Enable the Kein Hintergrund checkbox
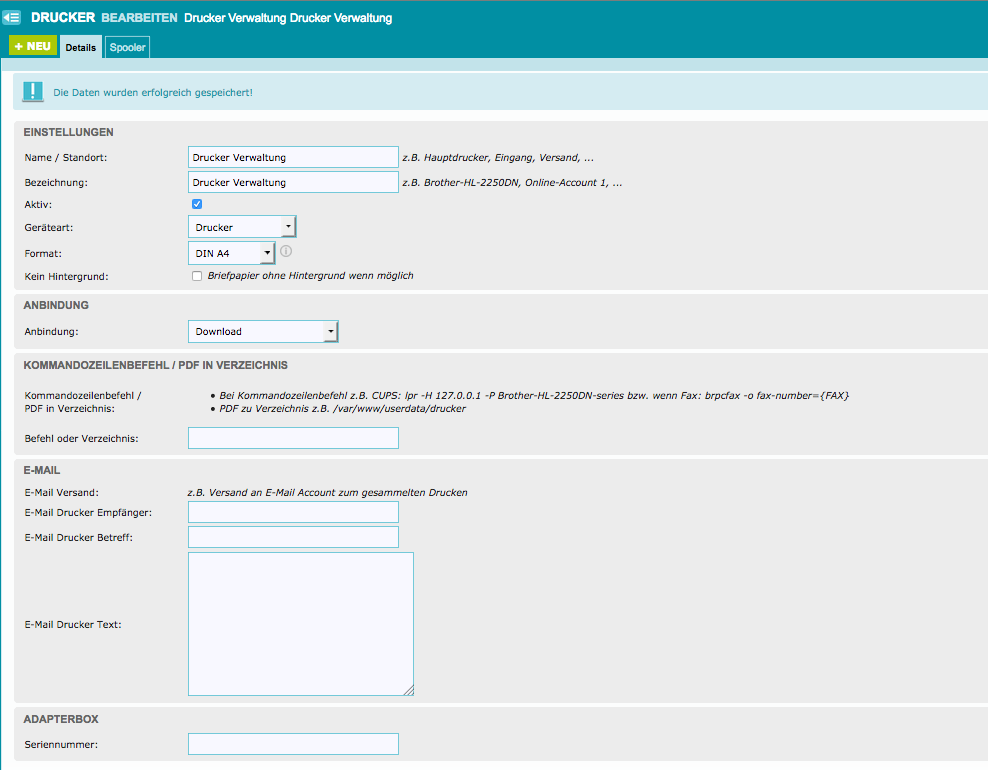 [x=197, y=276]
